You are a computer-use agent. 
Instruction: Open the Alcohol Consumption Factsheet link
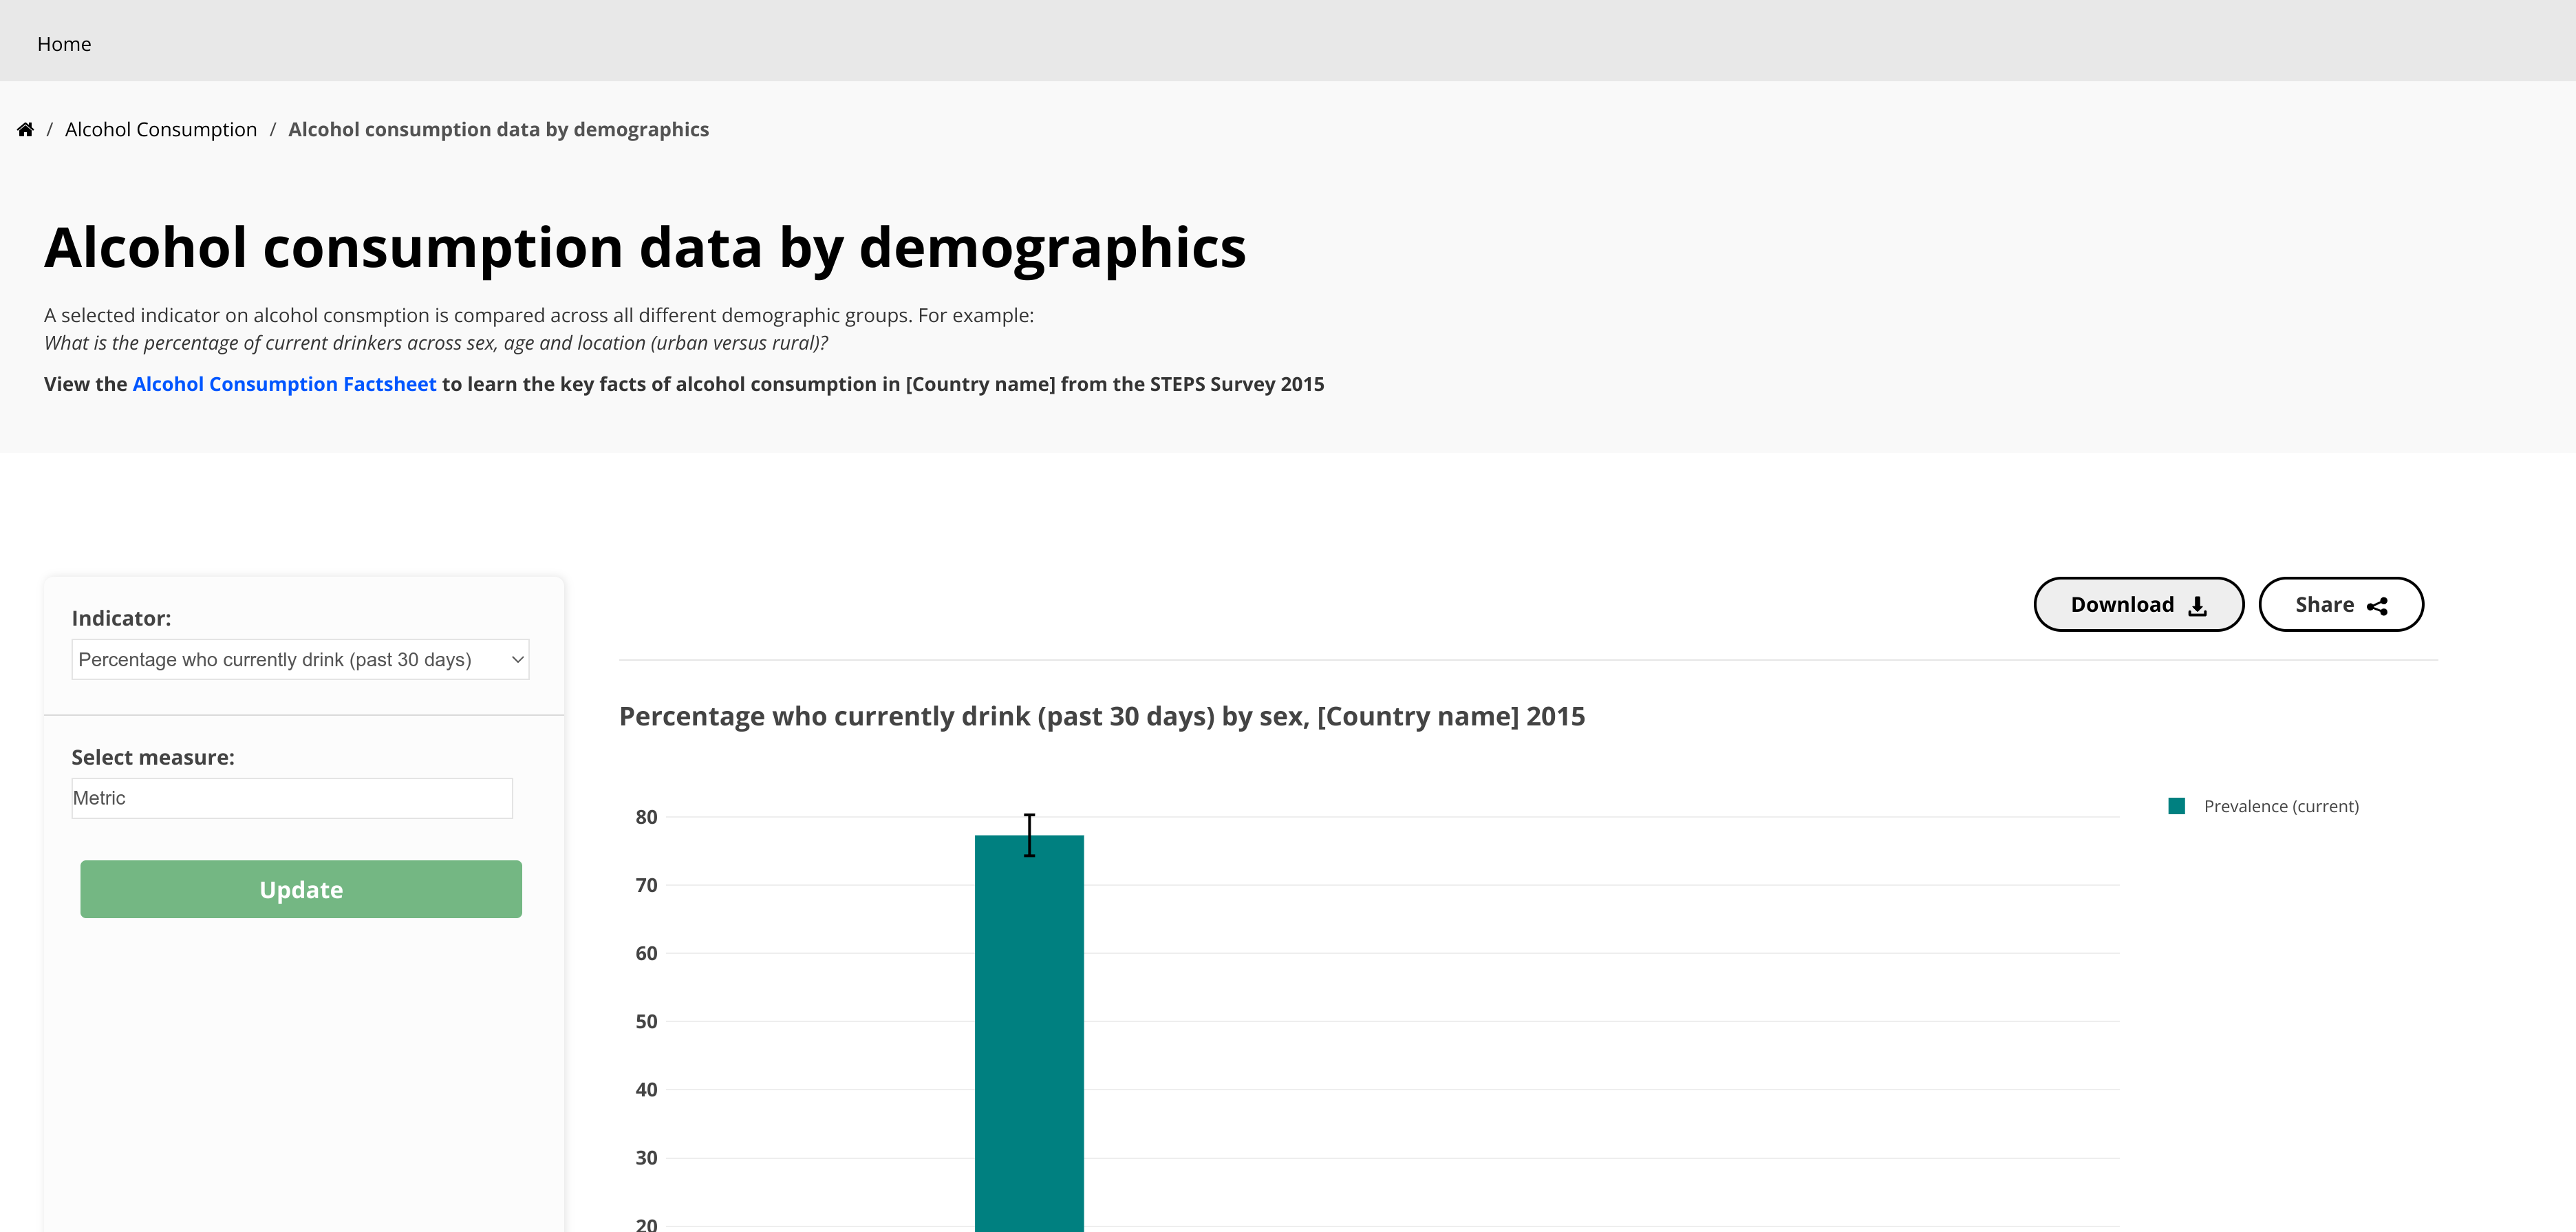(284, 385)
